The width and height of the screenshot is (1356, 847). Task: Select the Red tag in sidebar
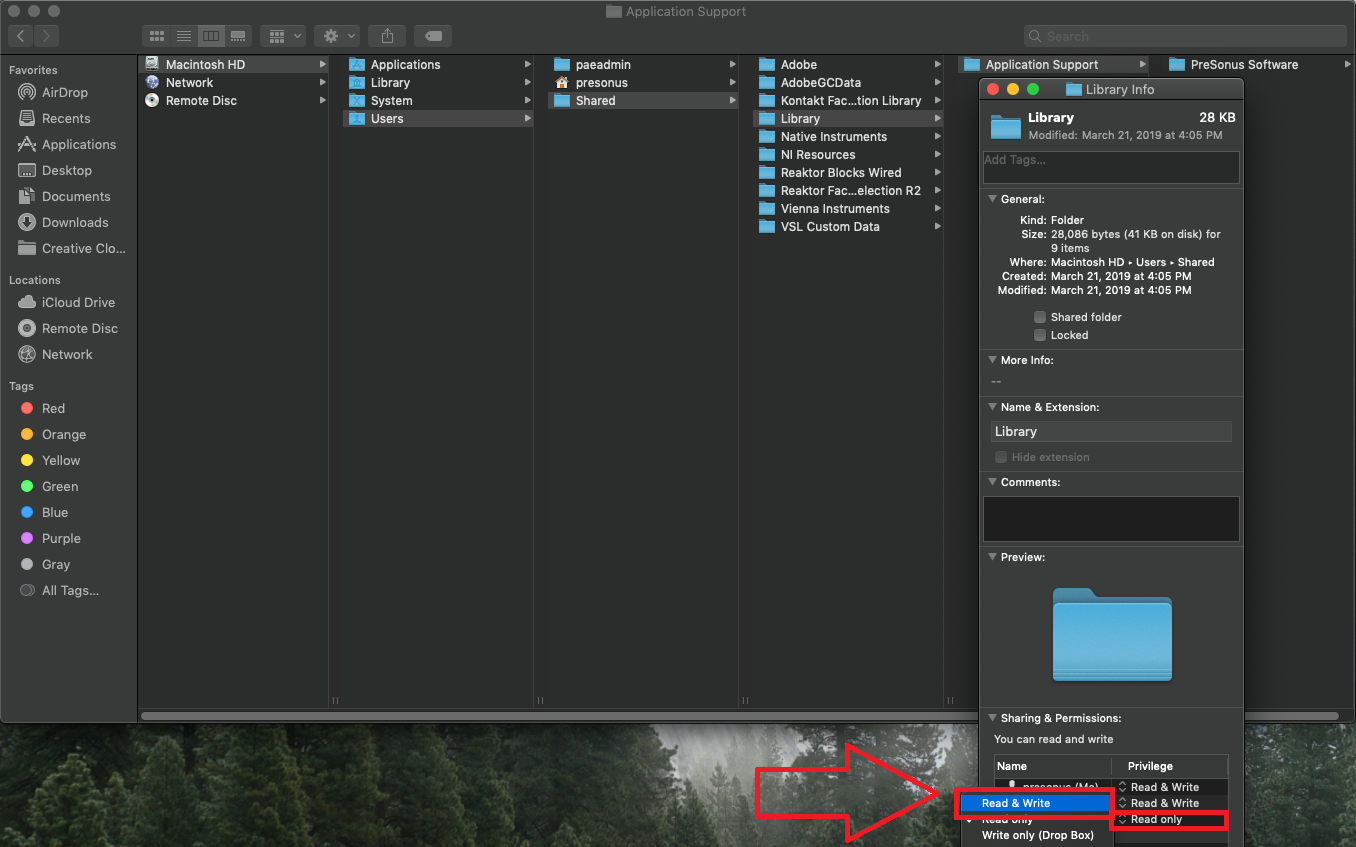53,408
